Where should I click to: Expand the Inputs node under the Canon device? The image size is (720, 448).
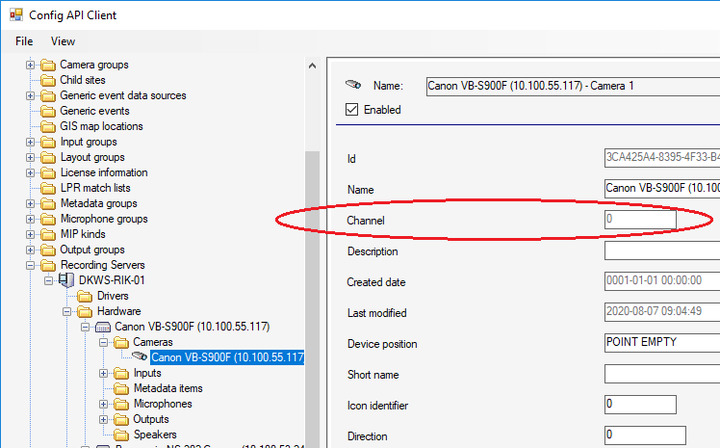pyautogui.click(x=103, y=373)
